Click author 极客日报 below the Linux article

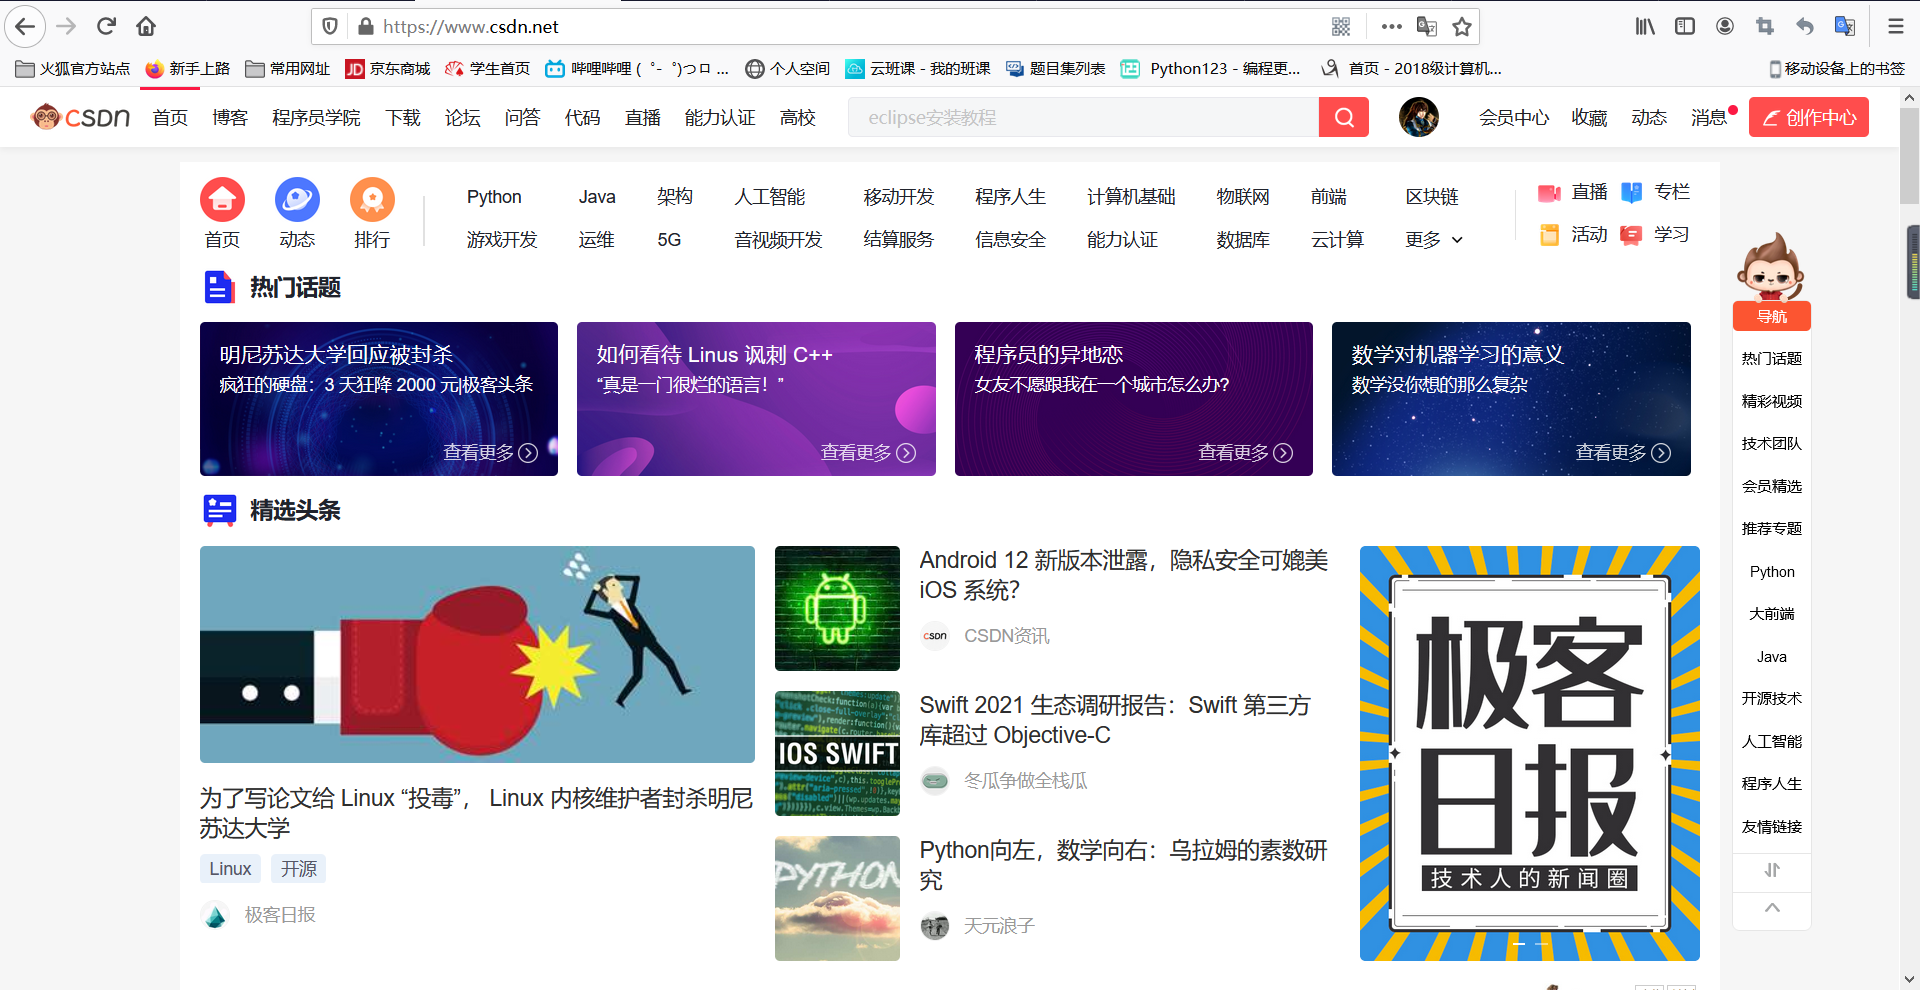280,915
